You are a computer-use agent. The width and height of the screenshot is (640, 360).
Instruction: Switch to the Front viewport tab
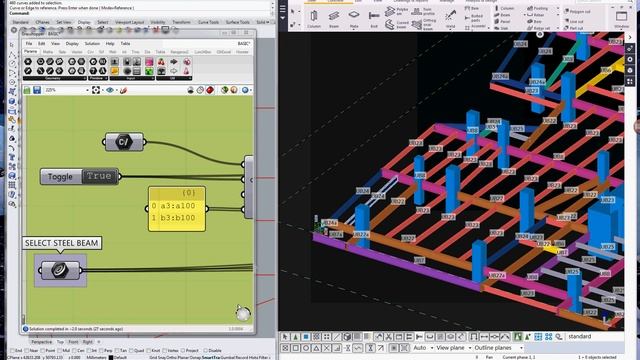(x=73, y=342)
